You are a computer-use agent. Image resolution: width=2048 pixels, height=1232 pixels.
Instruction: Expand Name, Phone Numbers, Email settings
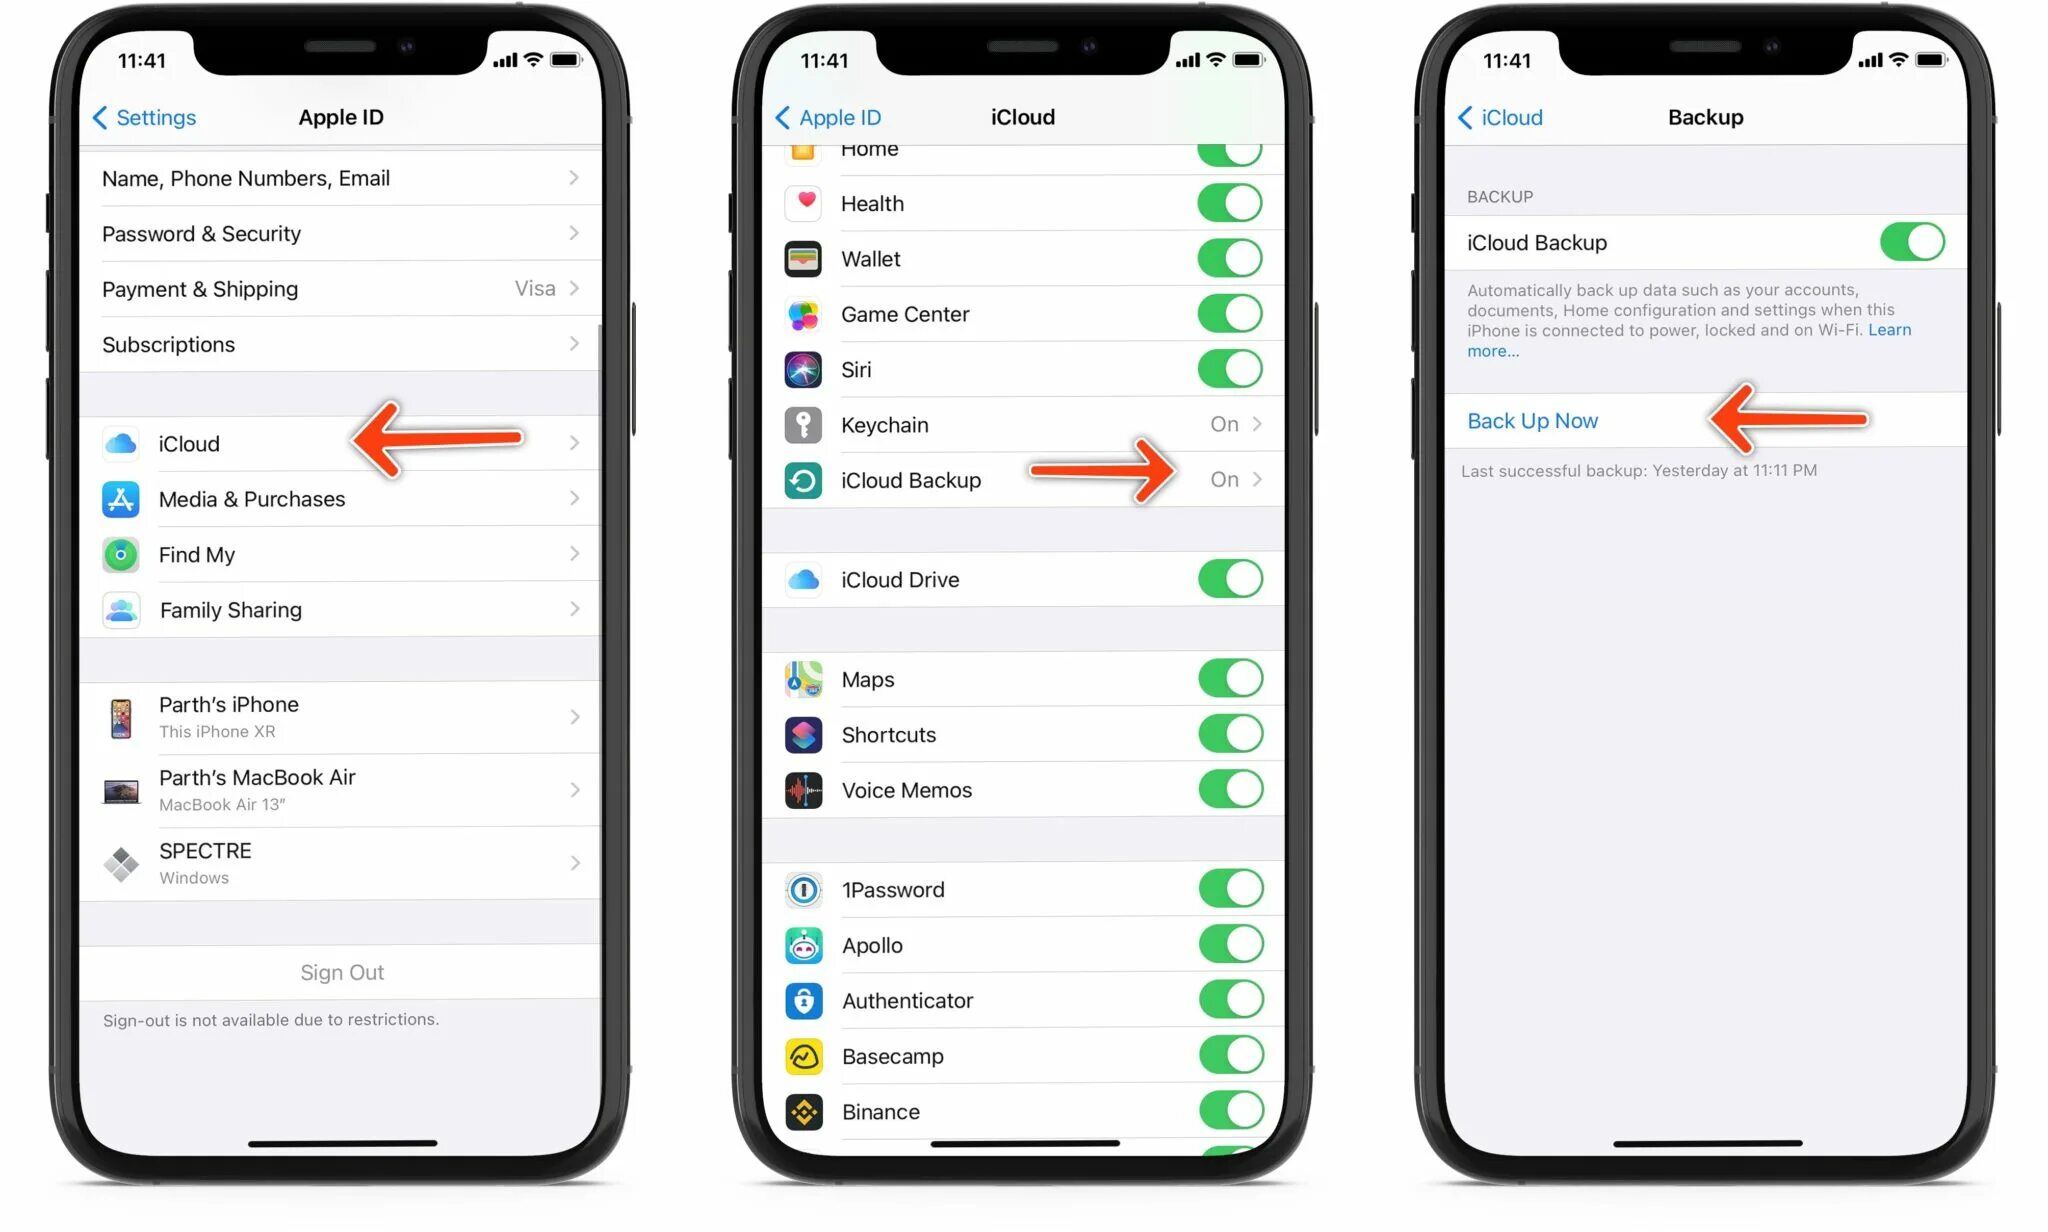338,177
